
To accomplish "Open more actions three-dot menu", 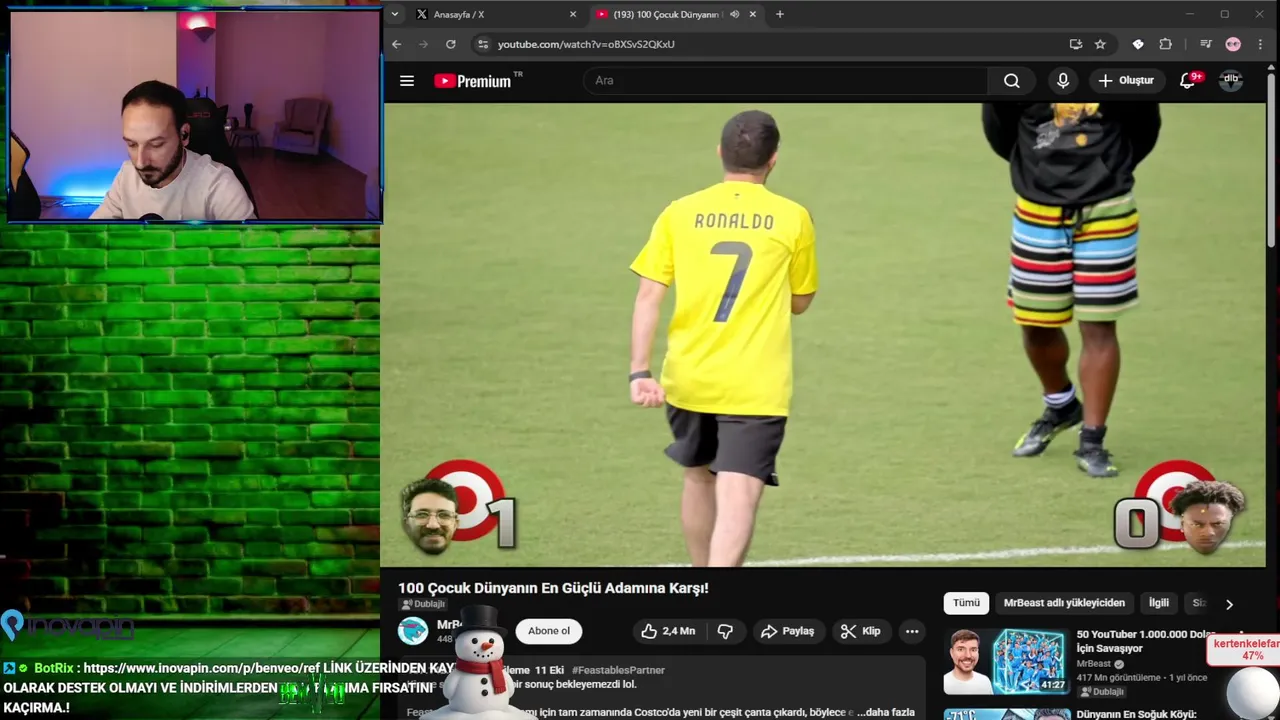I will pos(912,631).
